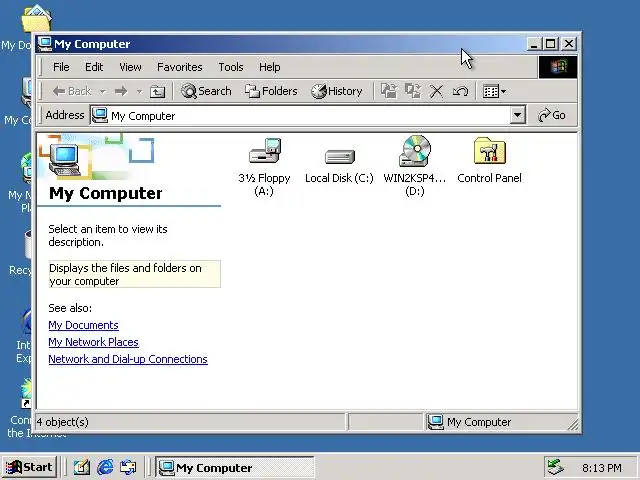Open the Views dropdown button
The height and width of the screenshot is (480, 640).
494,91
